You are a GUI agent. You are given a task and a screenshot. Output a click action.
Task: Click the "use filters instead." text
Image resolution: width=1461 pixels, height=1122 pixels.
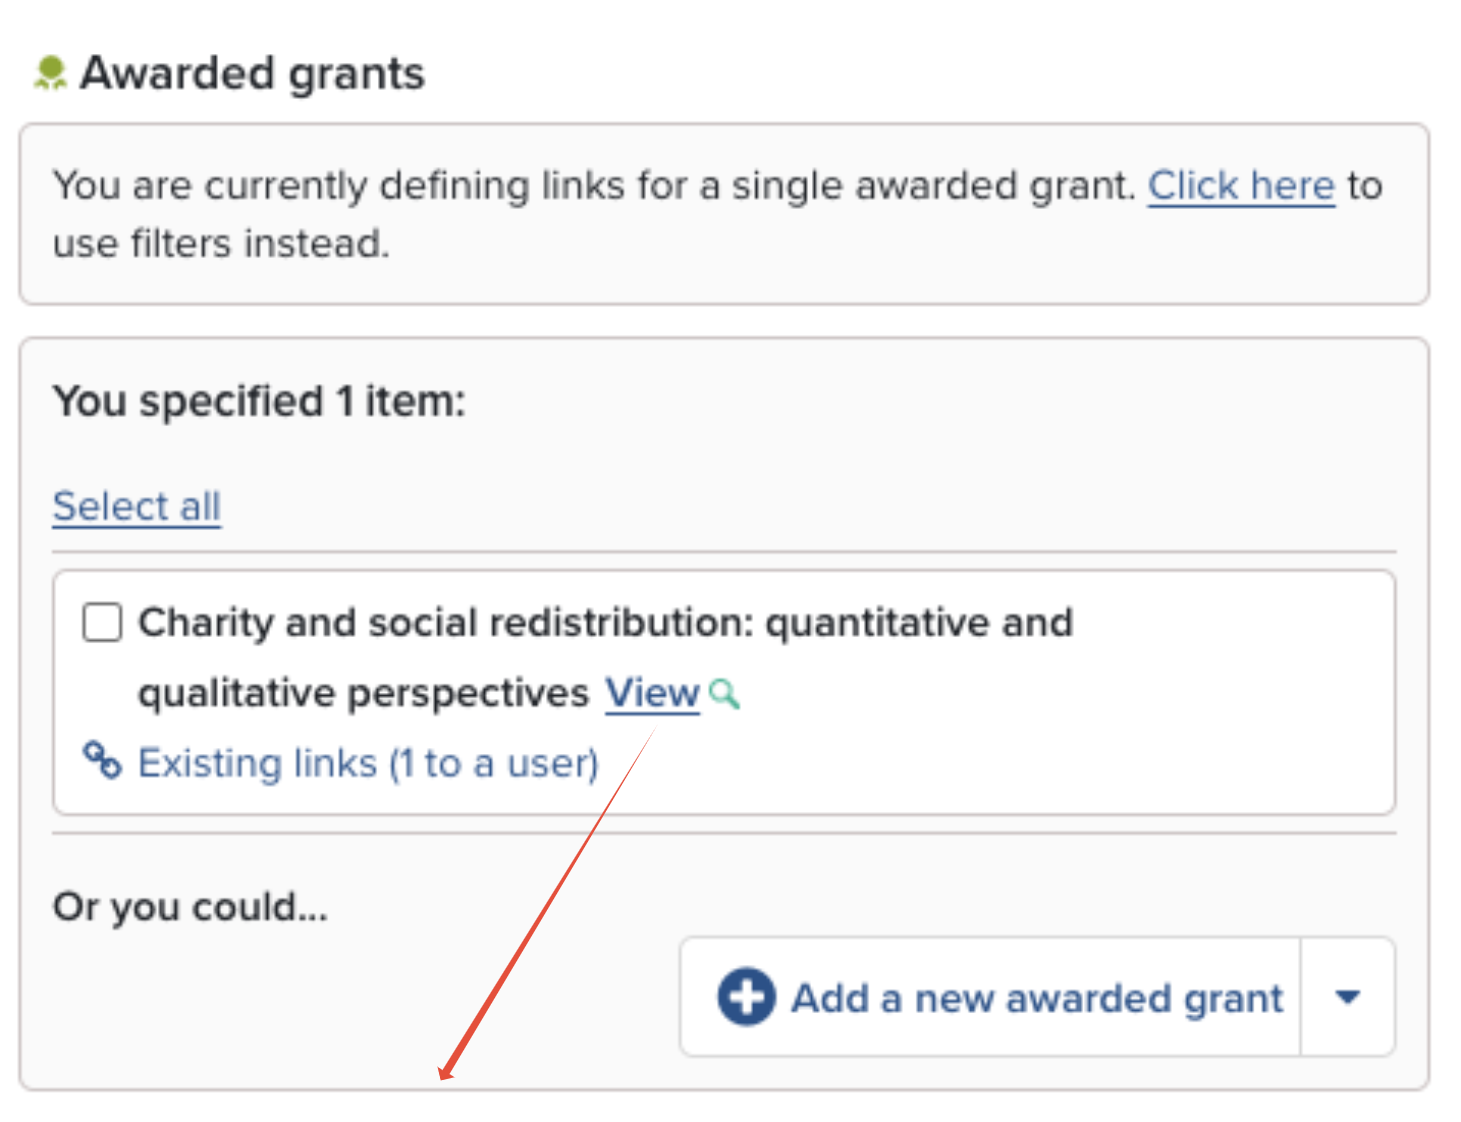pos(221,243)
